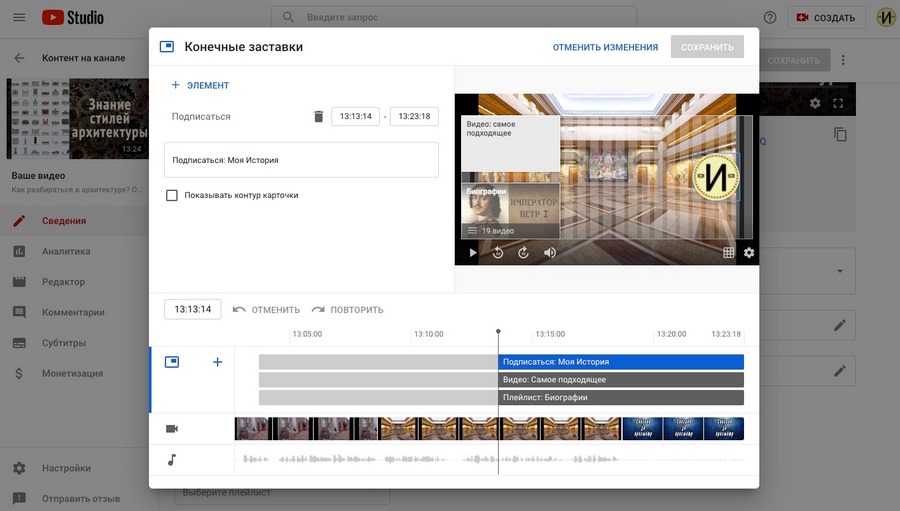Viewport: 900px width, 511px height.
Task: Click ЭЛЕМЕНТ to add a new element
Action: 200,86
